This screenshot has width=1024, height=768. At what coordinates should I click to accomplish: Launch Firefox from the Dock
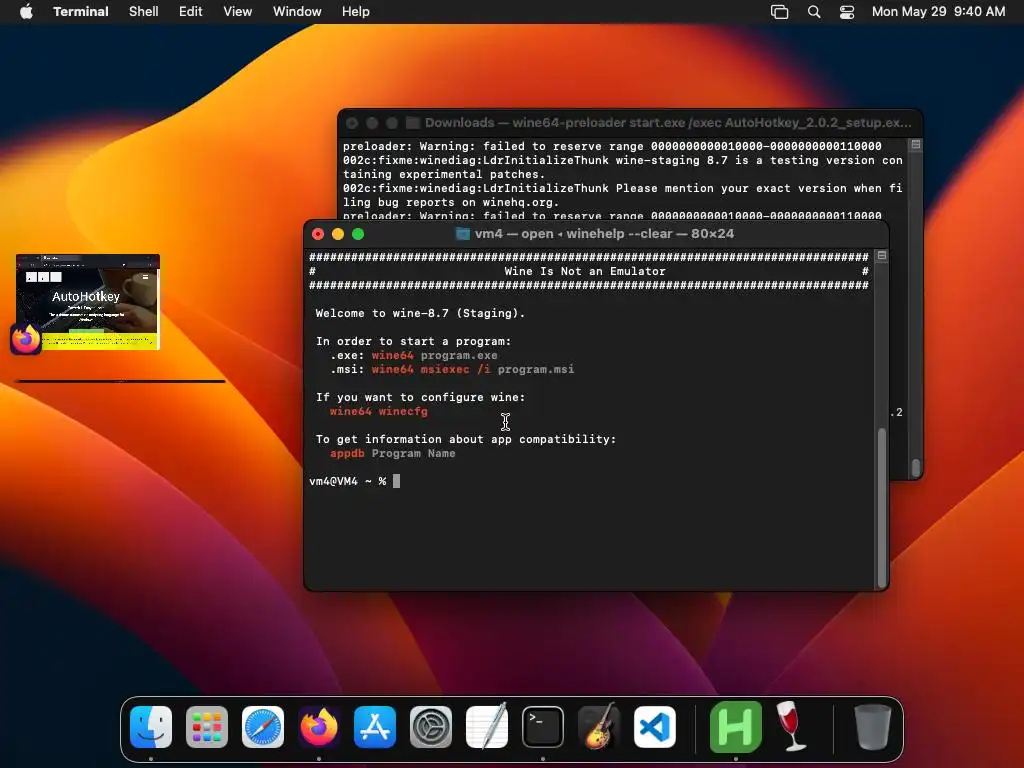coord(319,727)
